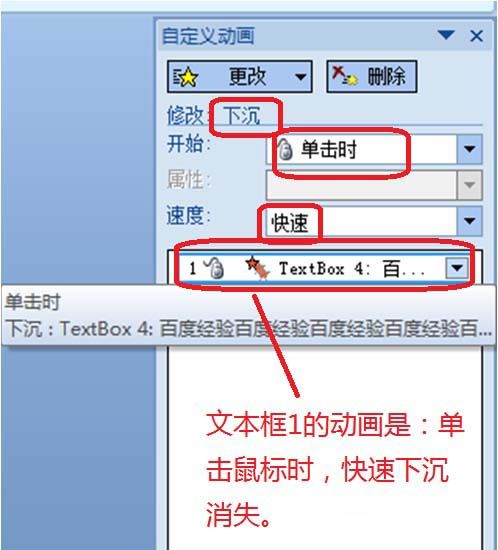Select the TextBox 4 animation list entry
Viewport: 498px width, 550px height.
325,268
